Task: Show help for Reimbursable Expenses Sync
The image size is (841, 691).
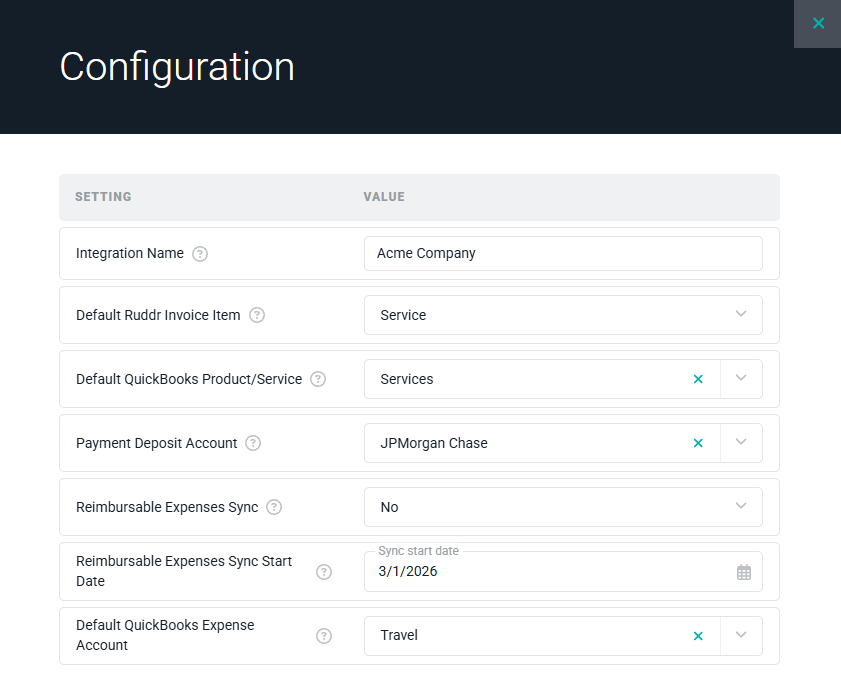Action: [274, 507]
